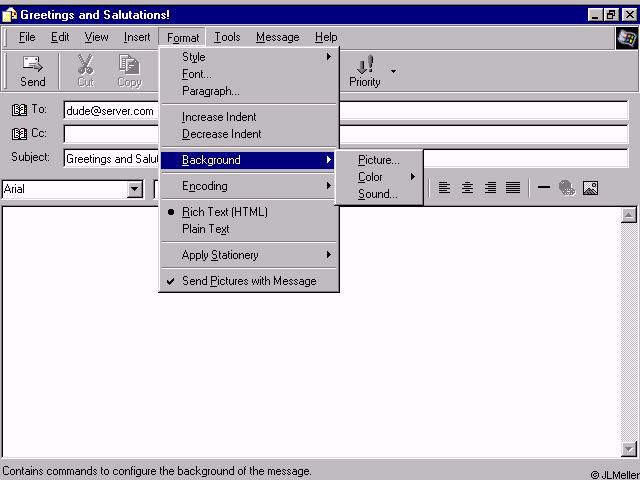The width and height of the screenshot is (640, 480).
Task: Select Increase Indent
Action: coord(249,117)
